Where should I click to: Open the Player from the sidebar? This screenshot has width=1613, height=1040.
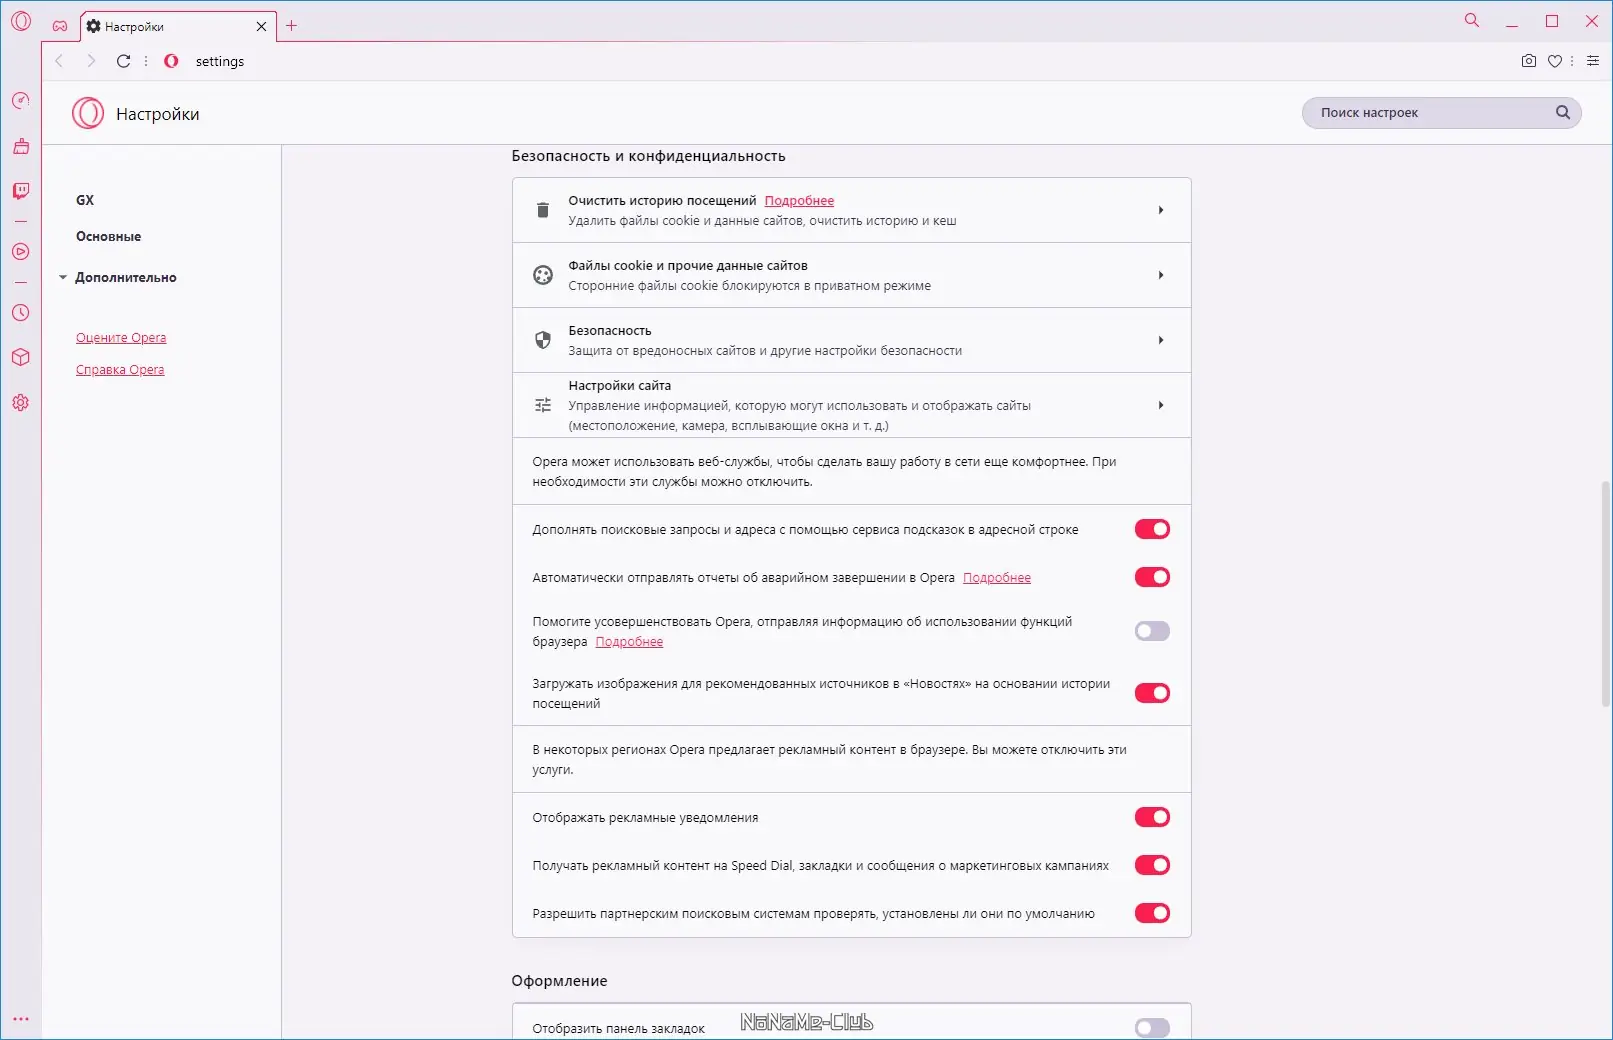click(21, 252)
